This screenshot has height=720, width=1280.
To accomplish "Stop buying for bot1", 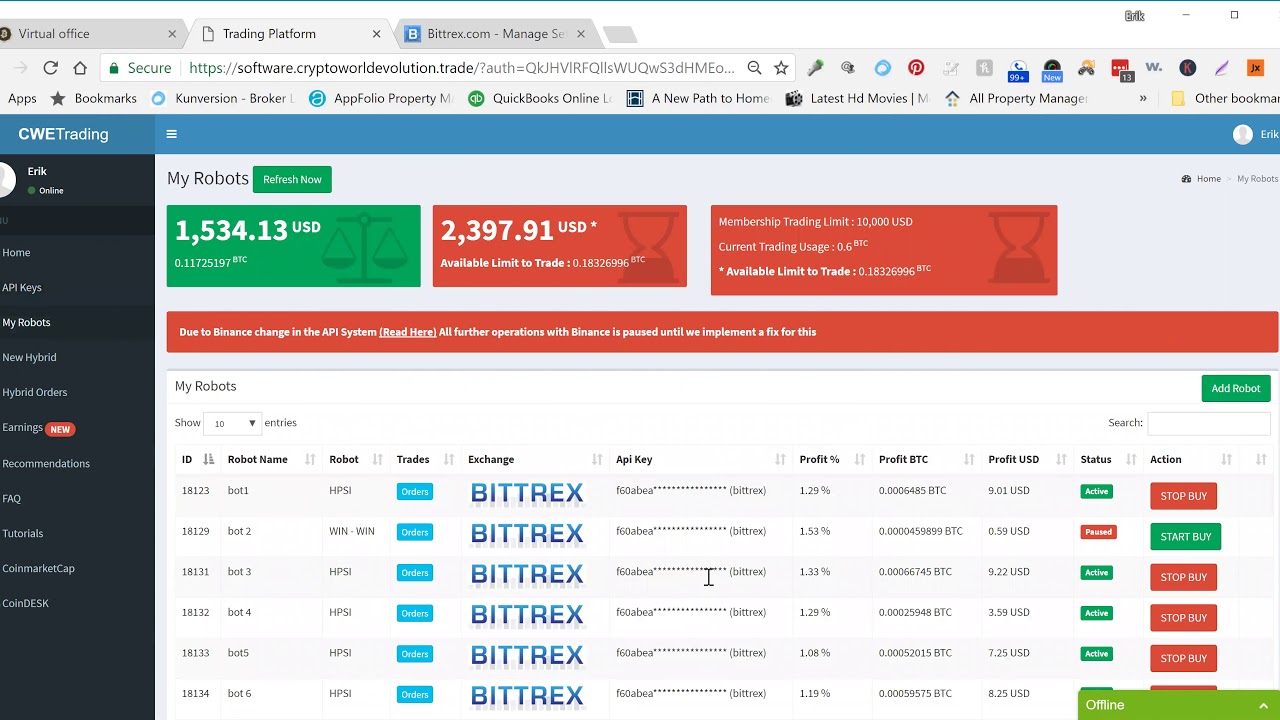I will point(1183,496).
